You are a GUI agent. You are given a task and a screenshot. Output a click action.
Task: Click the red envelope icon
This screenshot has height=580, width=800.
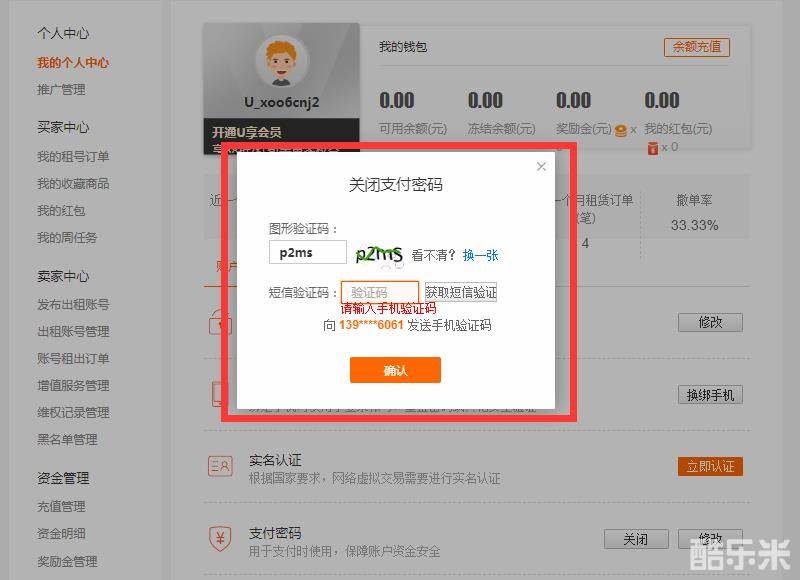coord(652,147)
